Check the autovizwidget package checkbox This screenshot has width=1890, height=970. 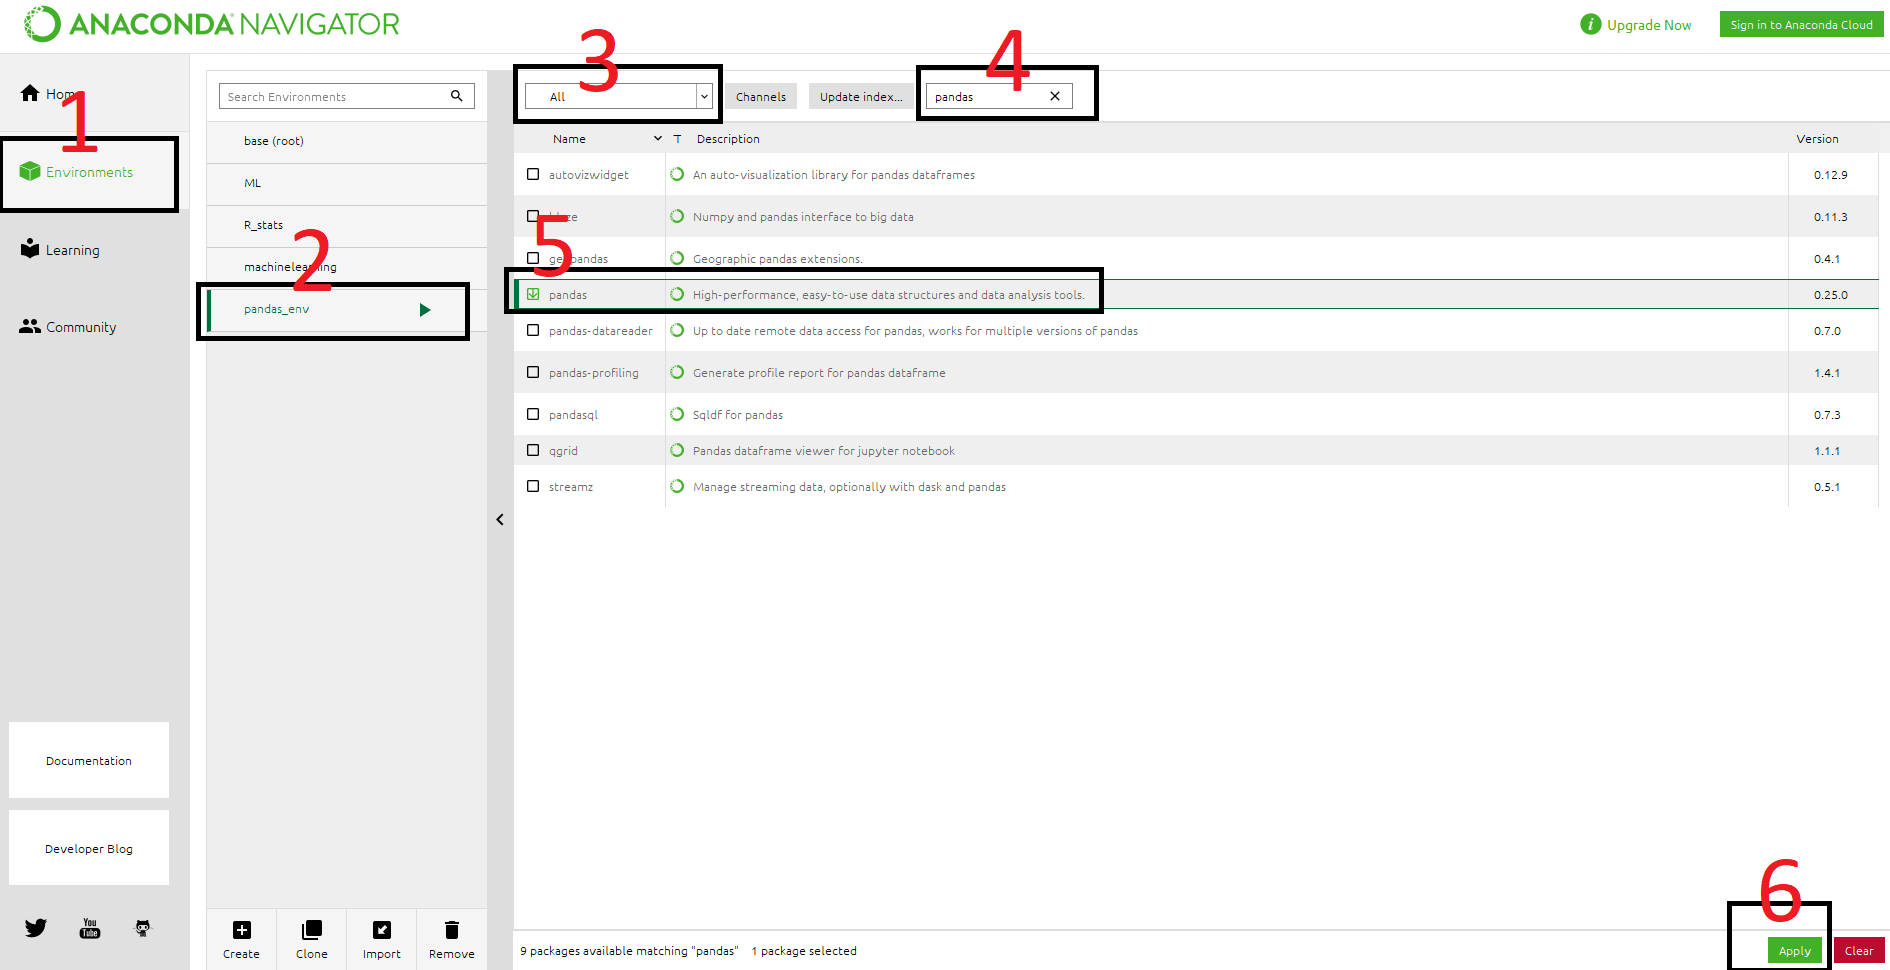(x=533, y=174)
